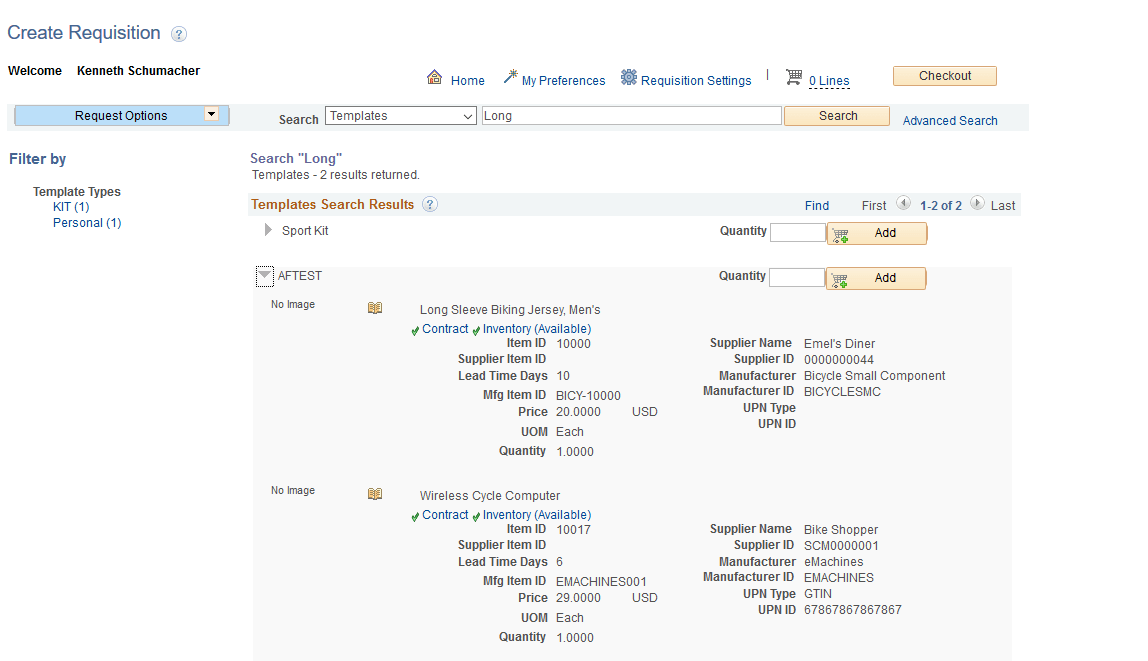Click the Requisition Settings gear icon
The image size is (1148, 661).
pyautogui.click(x=628, y=77)
